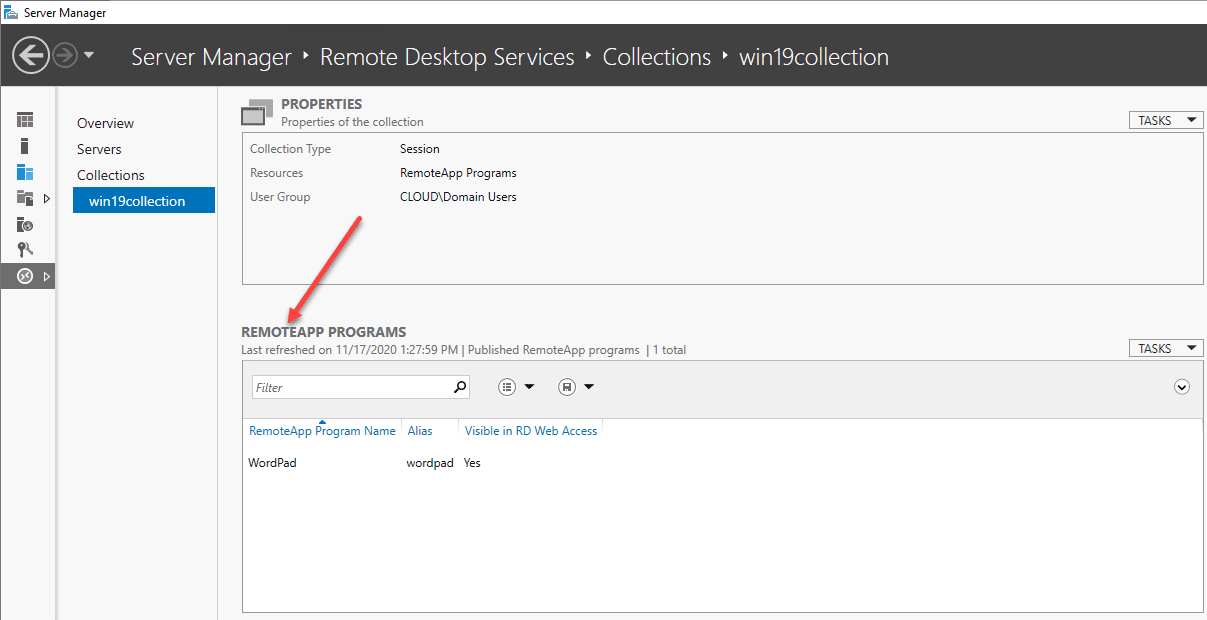The width and height of the screenshot is (1207, 620).
Task: Open the Dashboard icon in the sidebar
Action: [x=25, y=120]
